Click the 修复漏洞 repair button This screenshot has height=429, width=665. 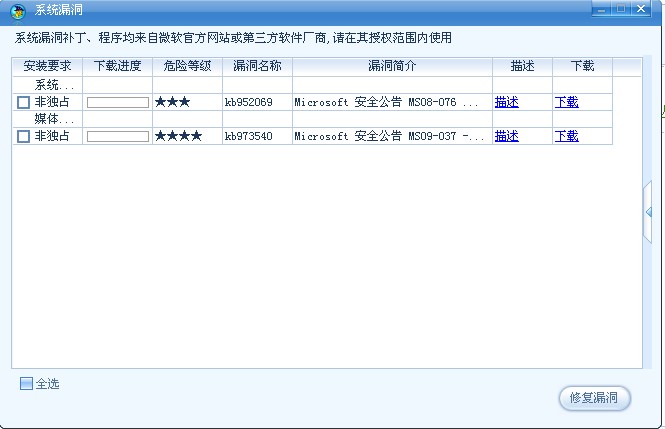[595, 398]
